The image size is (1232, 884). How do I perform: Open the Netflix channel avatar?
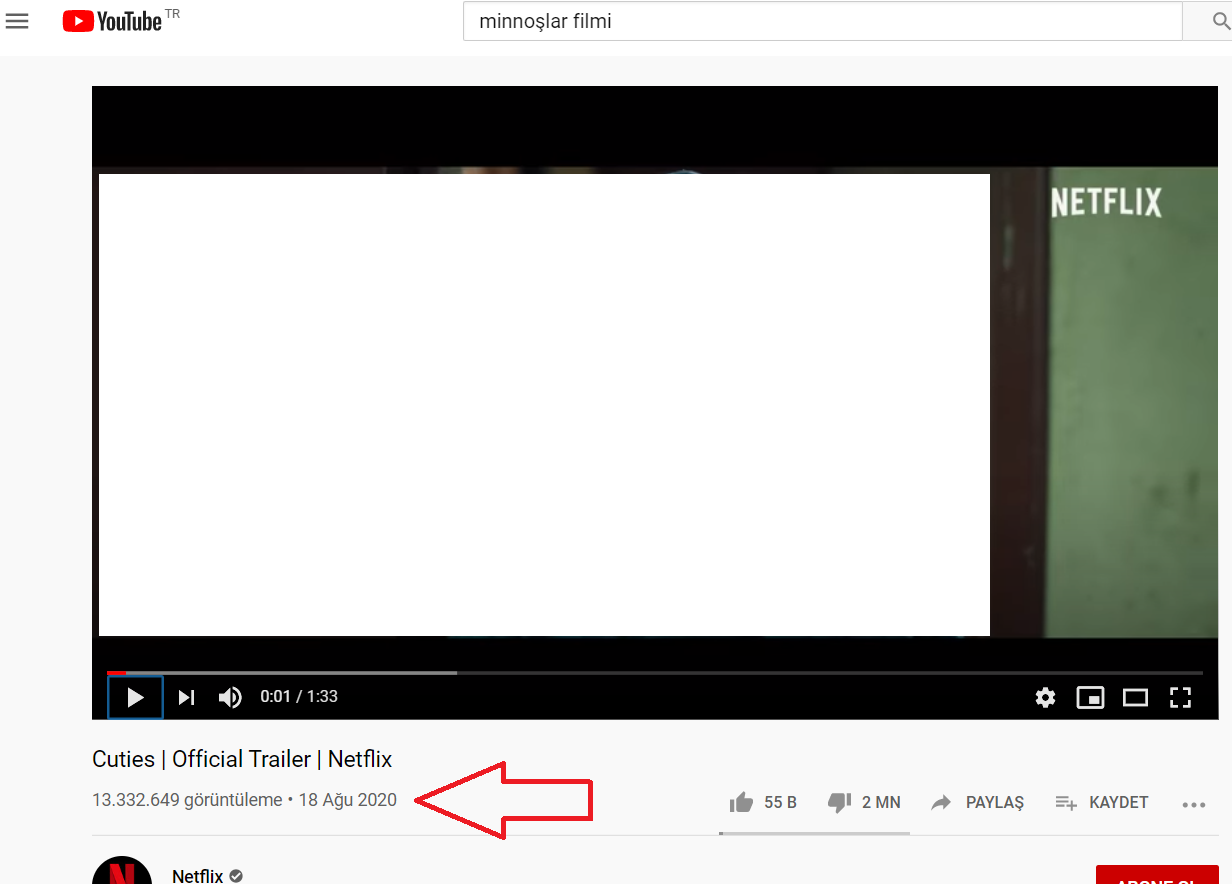(122, 870)
